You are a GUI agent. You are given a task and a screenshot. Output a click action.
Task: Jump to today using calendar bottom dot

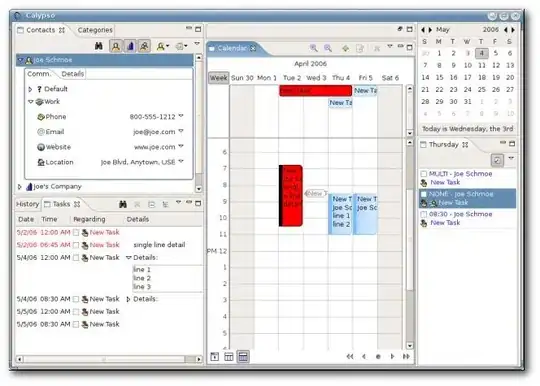click(378, 357)
